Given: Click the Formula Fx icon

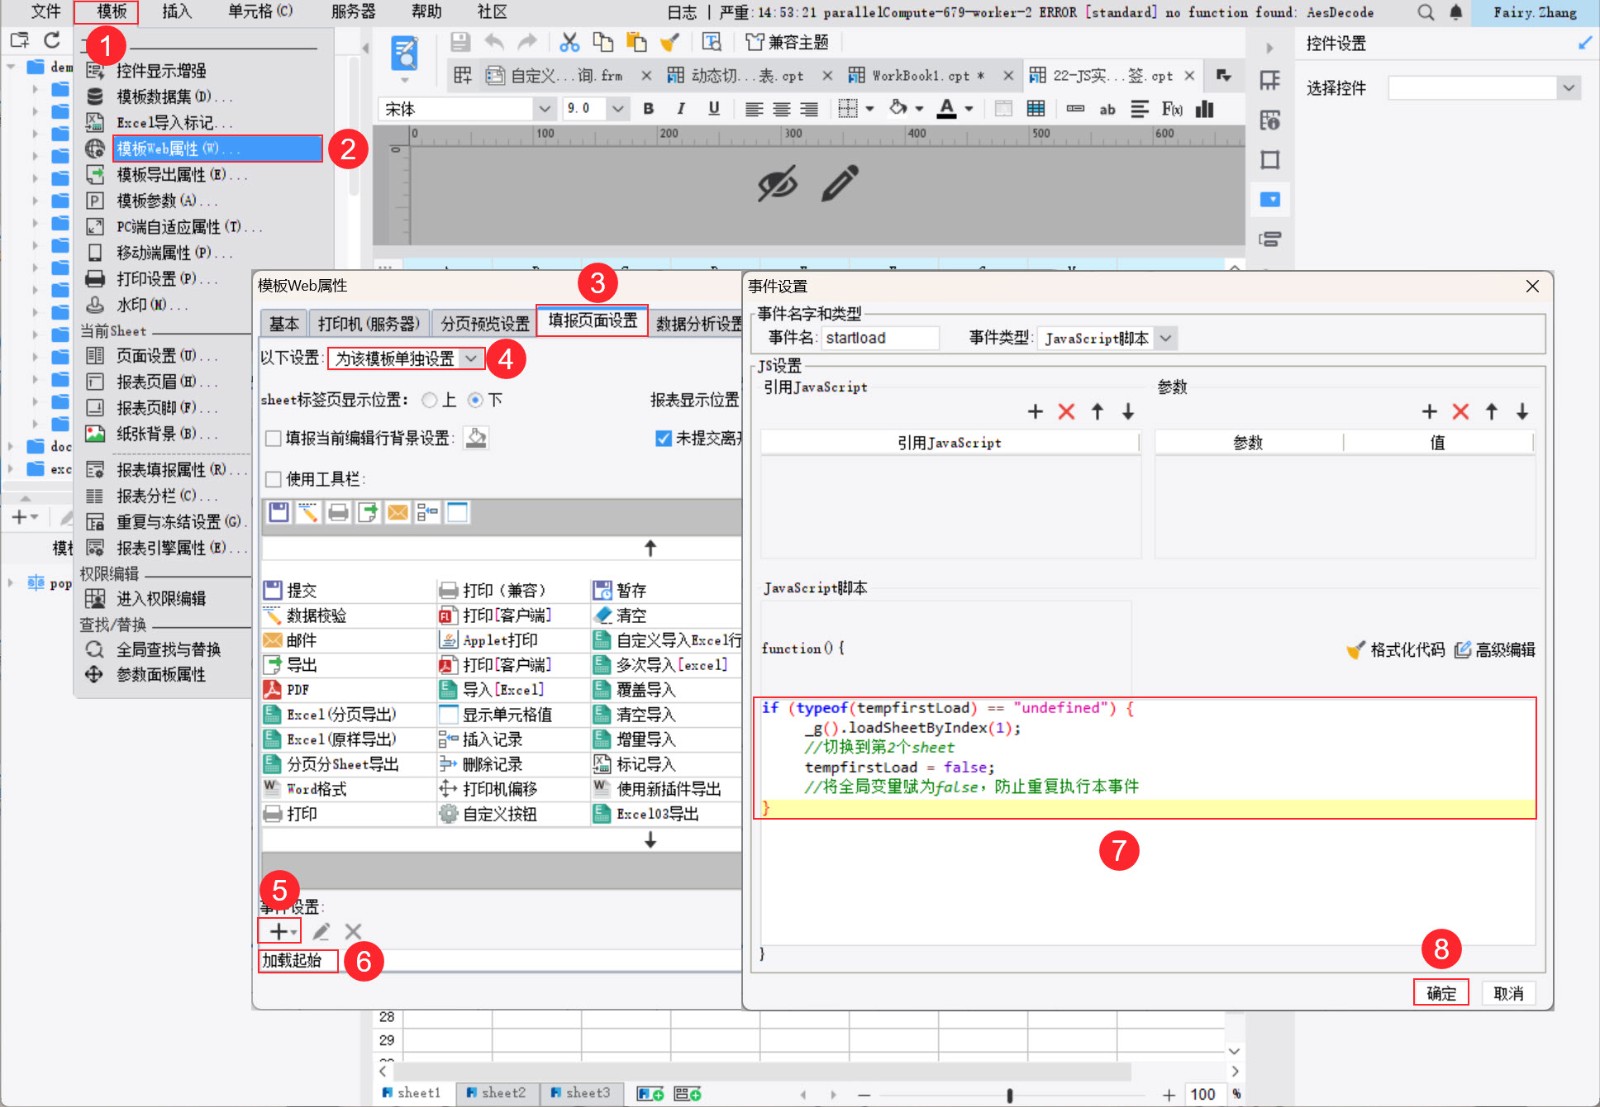Looking at the screenshot, I should coord(1172,109).
